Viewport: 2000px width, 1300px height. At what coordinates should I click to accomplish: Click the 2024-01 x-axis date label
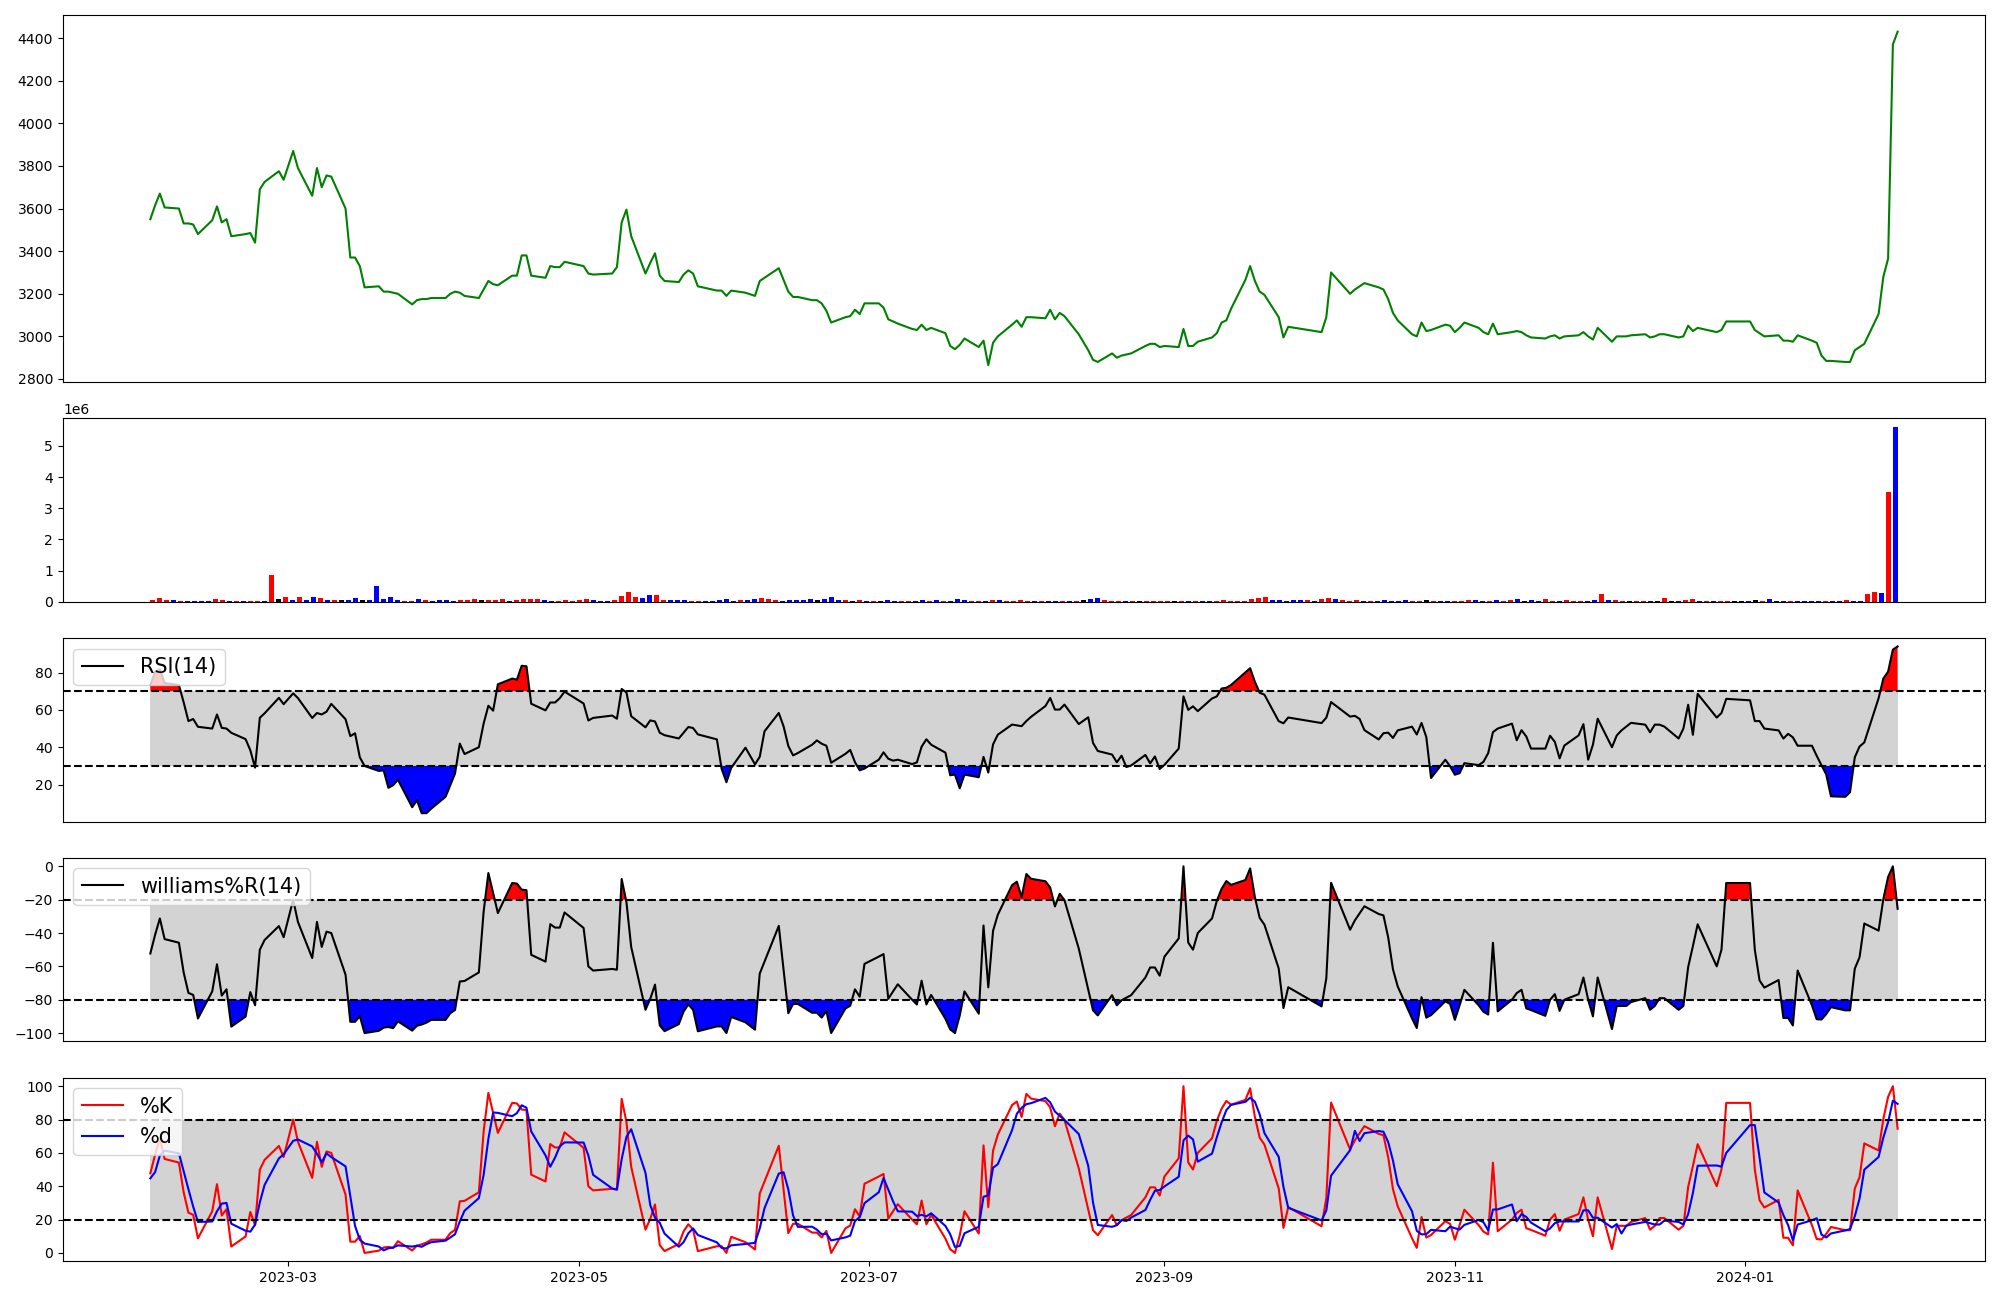pyautogui.click(x=1746, y=1277)
